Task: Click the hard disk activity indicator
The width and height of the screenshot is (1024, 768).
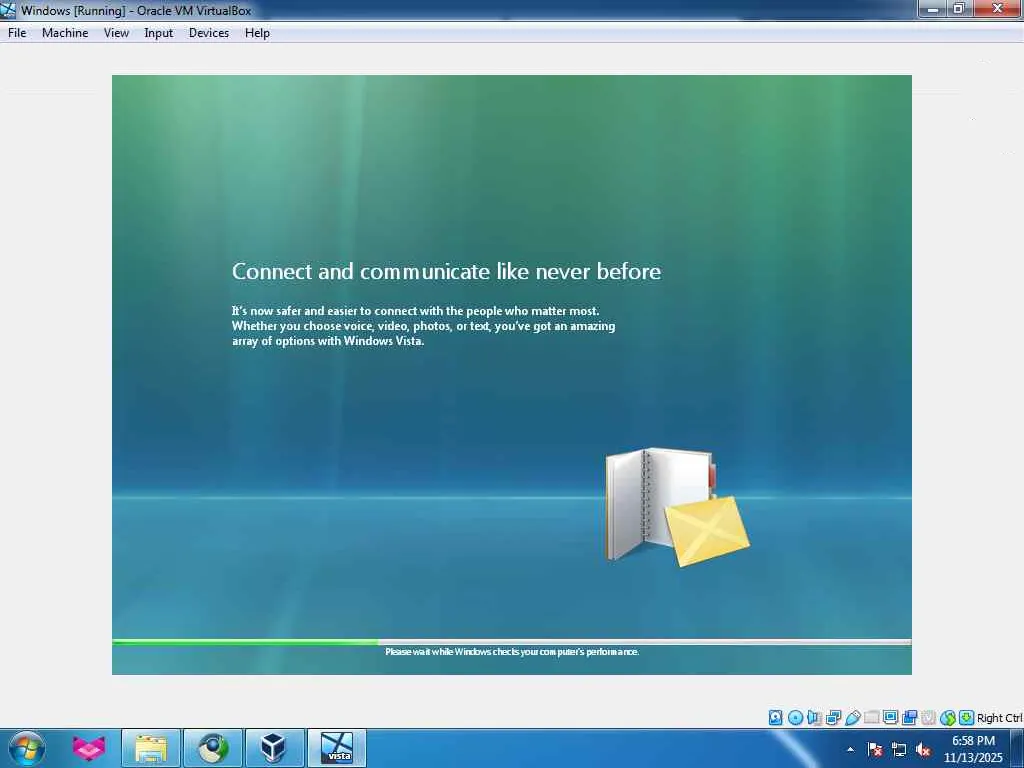Action: click(775, 718)
